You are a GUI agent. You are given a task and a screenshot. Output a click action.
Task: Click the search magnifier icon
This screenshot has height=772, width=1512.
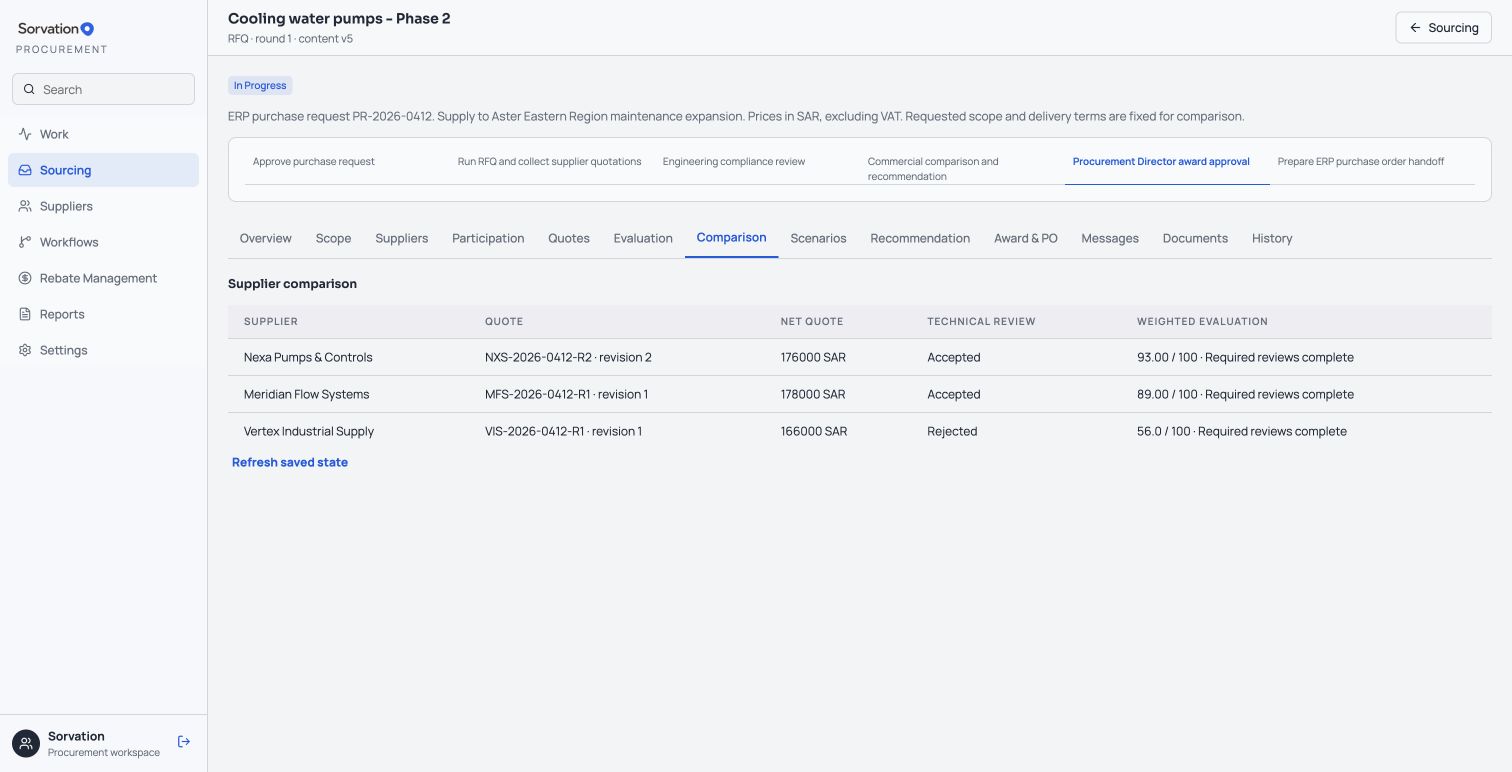pyautogui.click(x=29, y=89)
